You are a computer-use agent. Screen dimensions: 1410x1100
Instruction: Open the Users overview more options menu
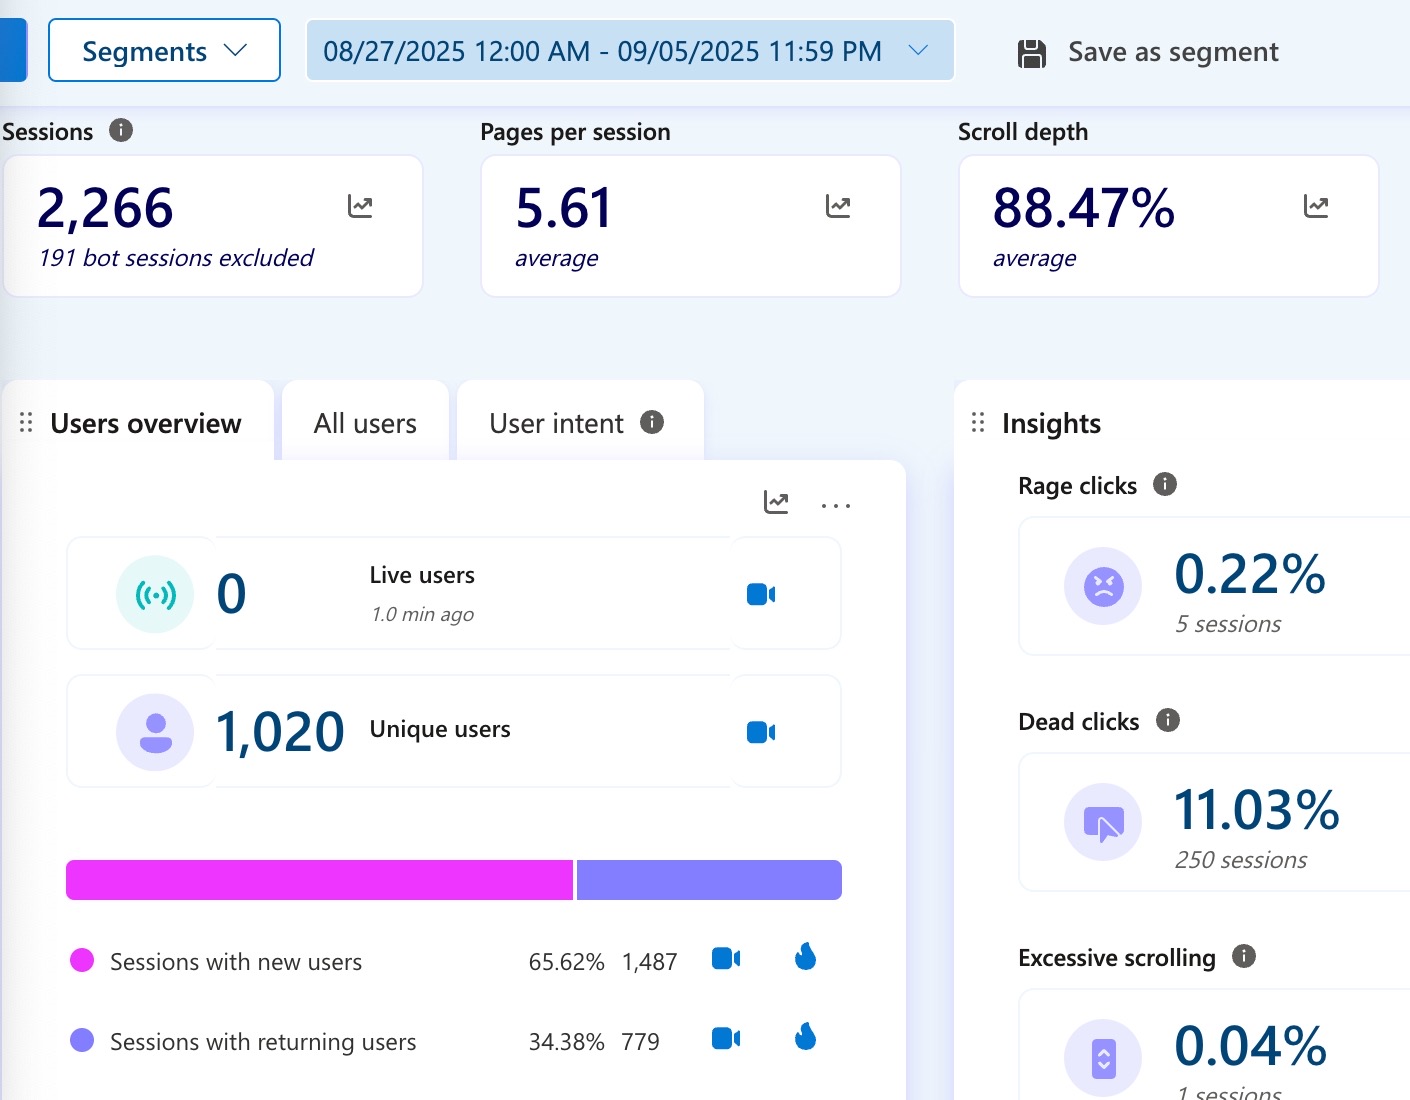tap(836, 506)
